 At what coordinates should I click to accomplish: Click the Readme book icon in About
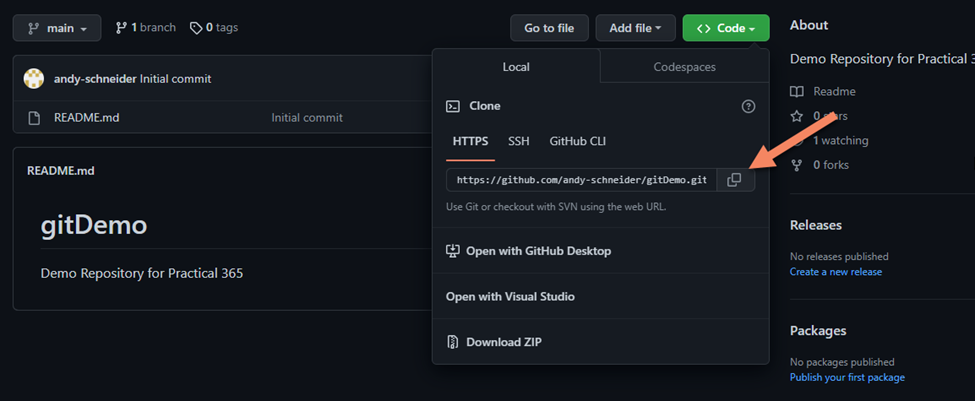coord(797,91)
